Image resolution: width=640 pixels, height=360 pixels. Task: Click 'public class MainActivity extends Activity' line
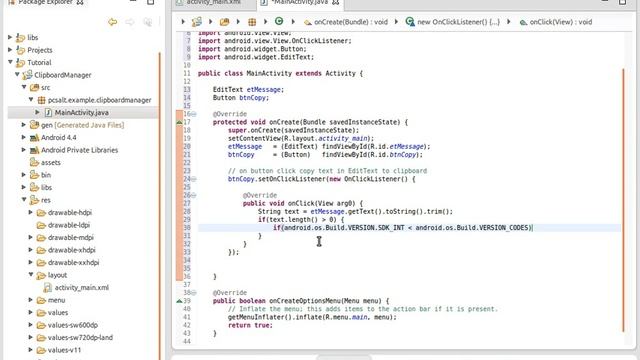click(x=280, y=73)
